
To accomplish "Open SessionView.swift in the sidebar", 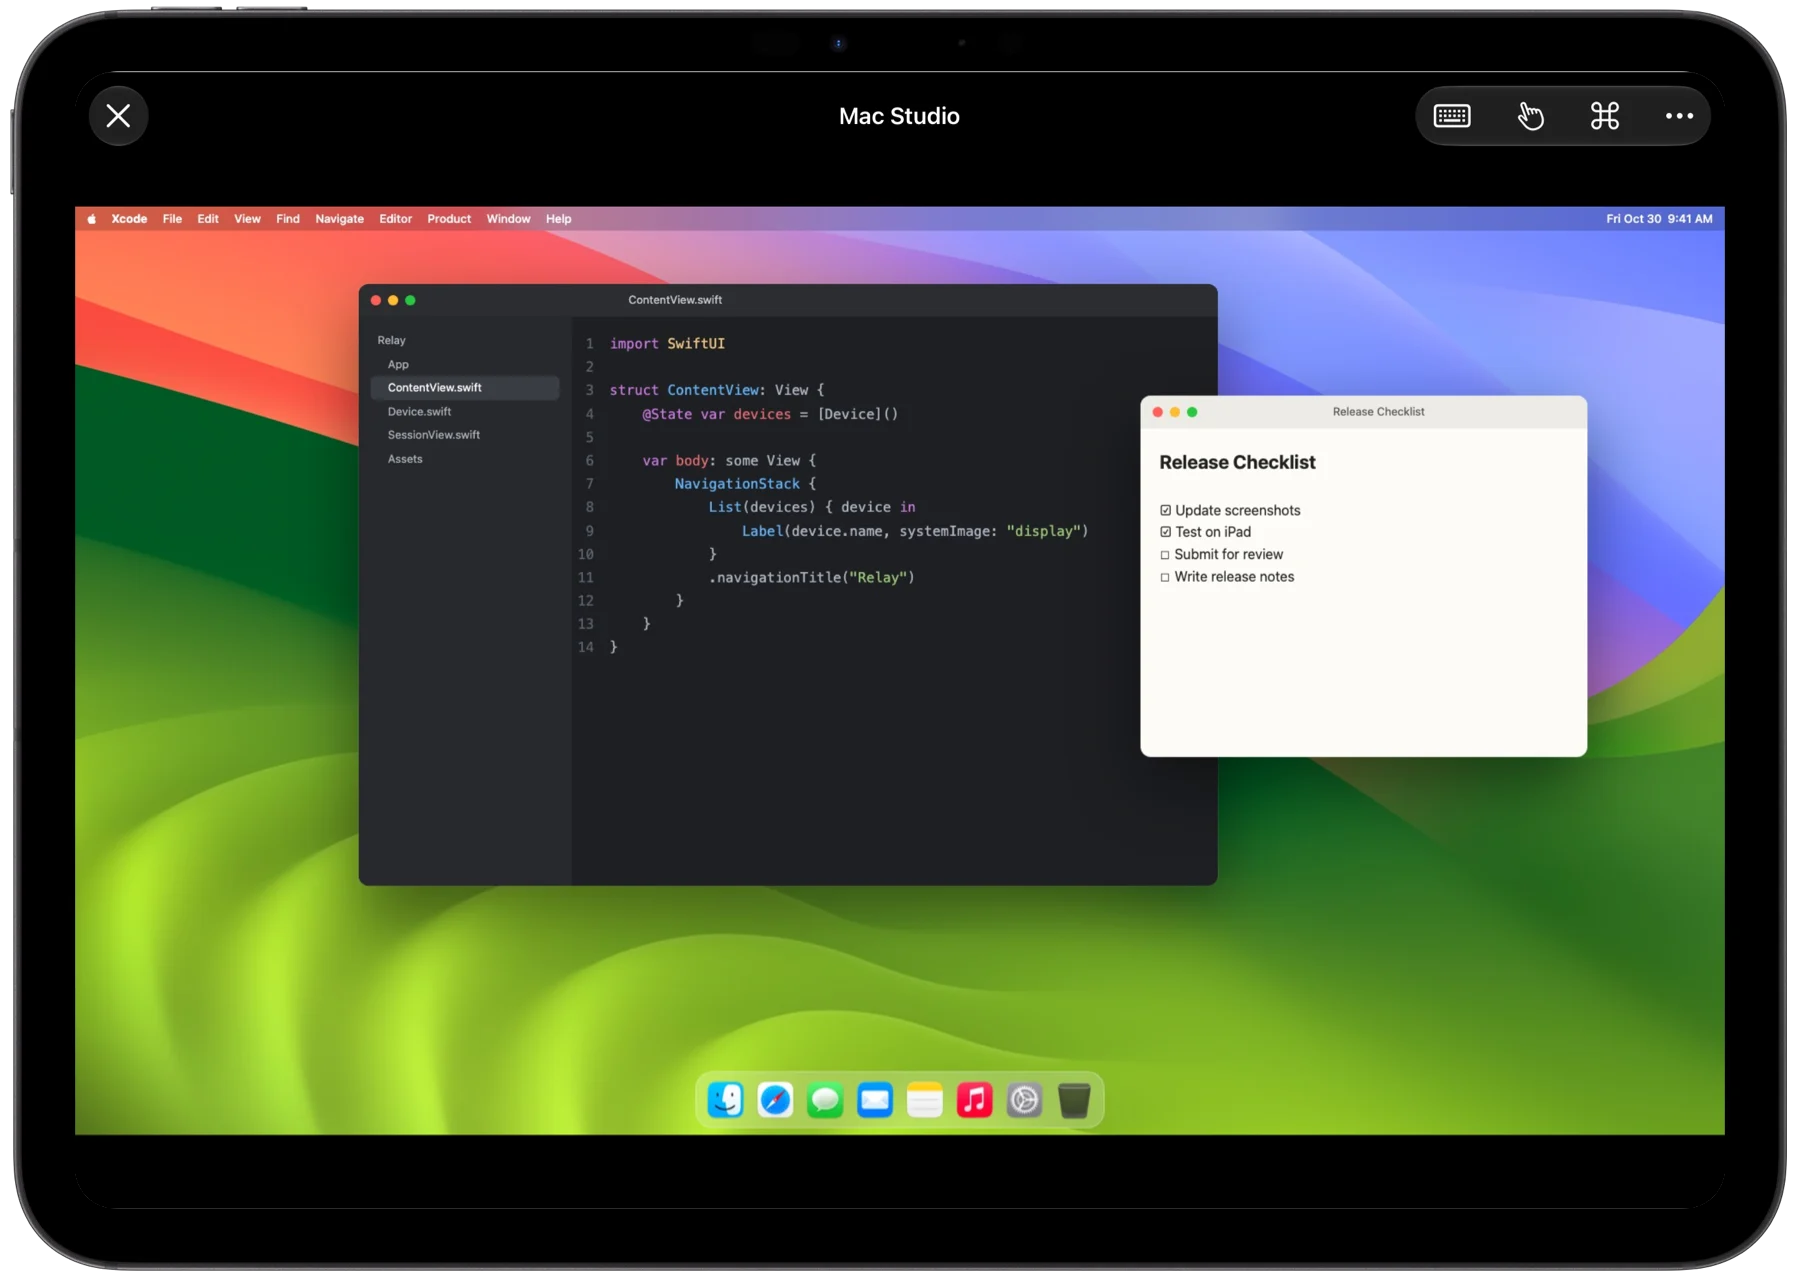I will (x=434, y=435).
